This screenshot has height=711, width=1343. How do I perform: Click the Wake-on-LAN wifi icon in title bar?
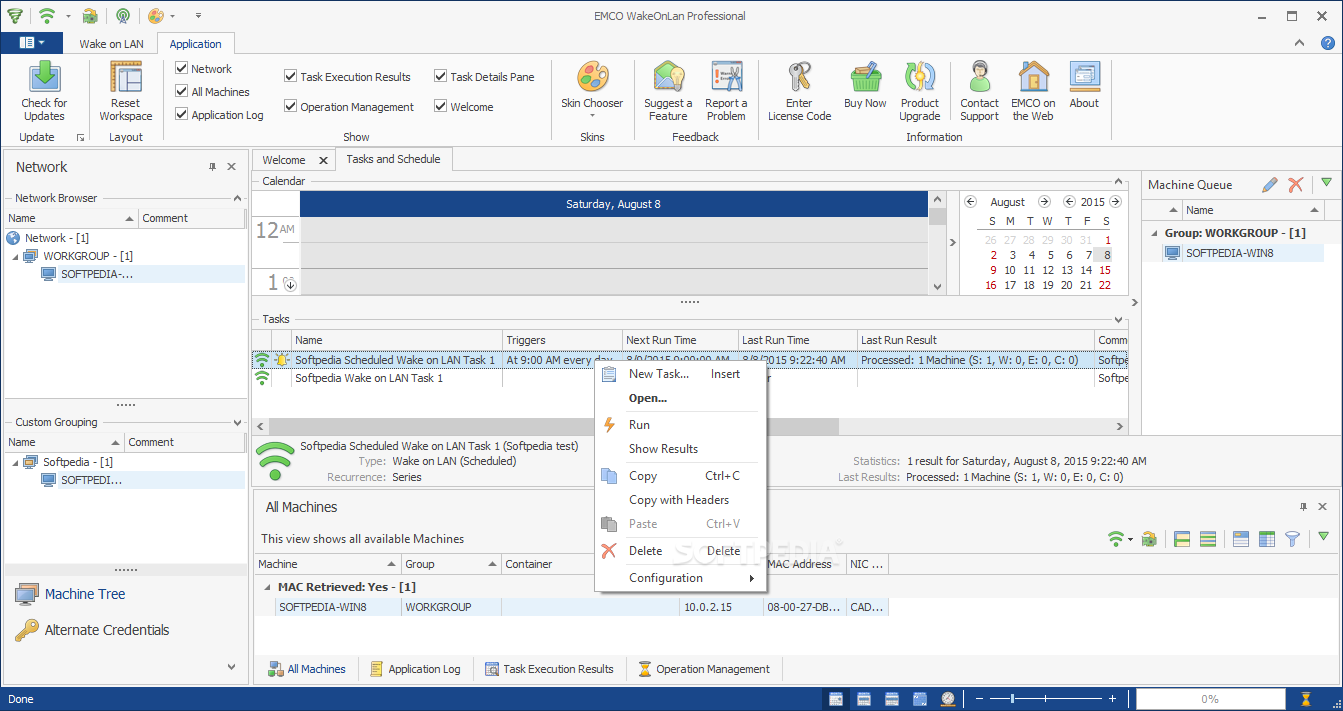click(46, 16)
